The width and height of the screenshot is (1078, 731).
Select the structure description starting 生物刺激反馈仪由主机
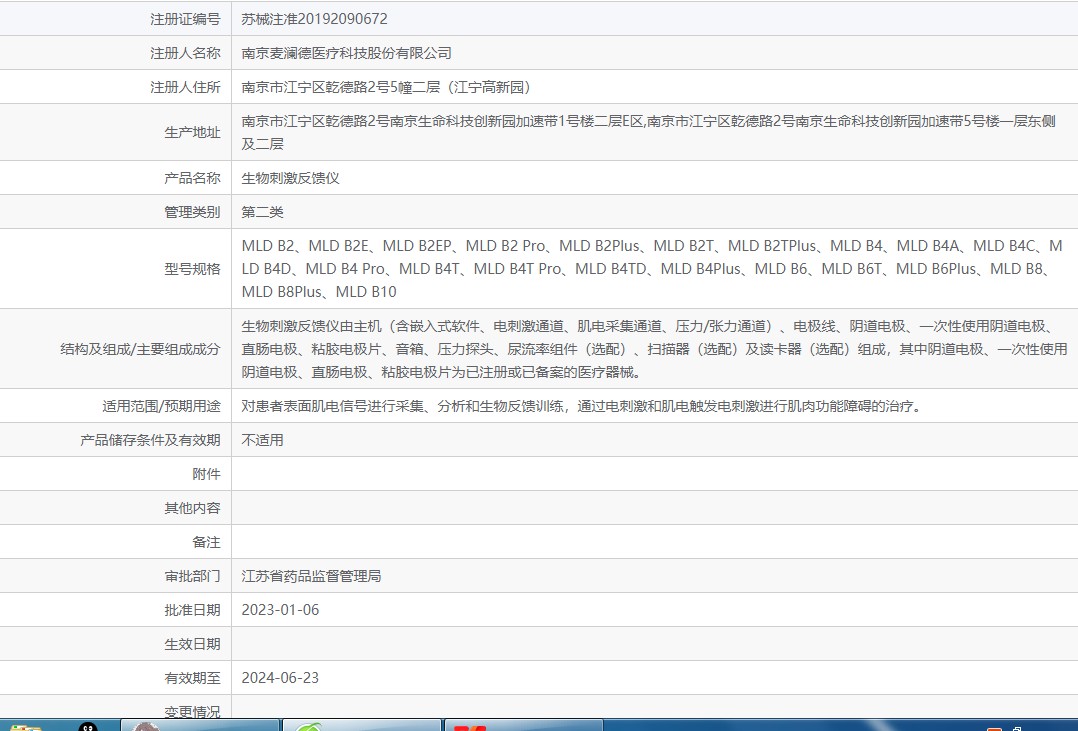[x=654, y=349]
